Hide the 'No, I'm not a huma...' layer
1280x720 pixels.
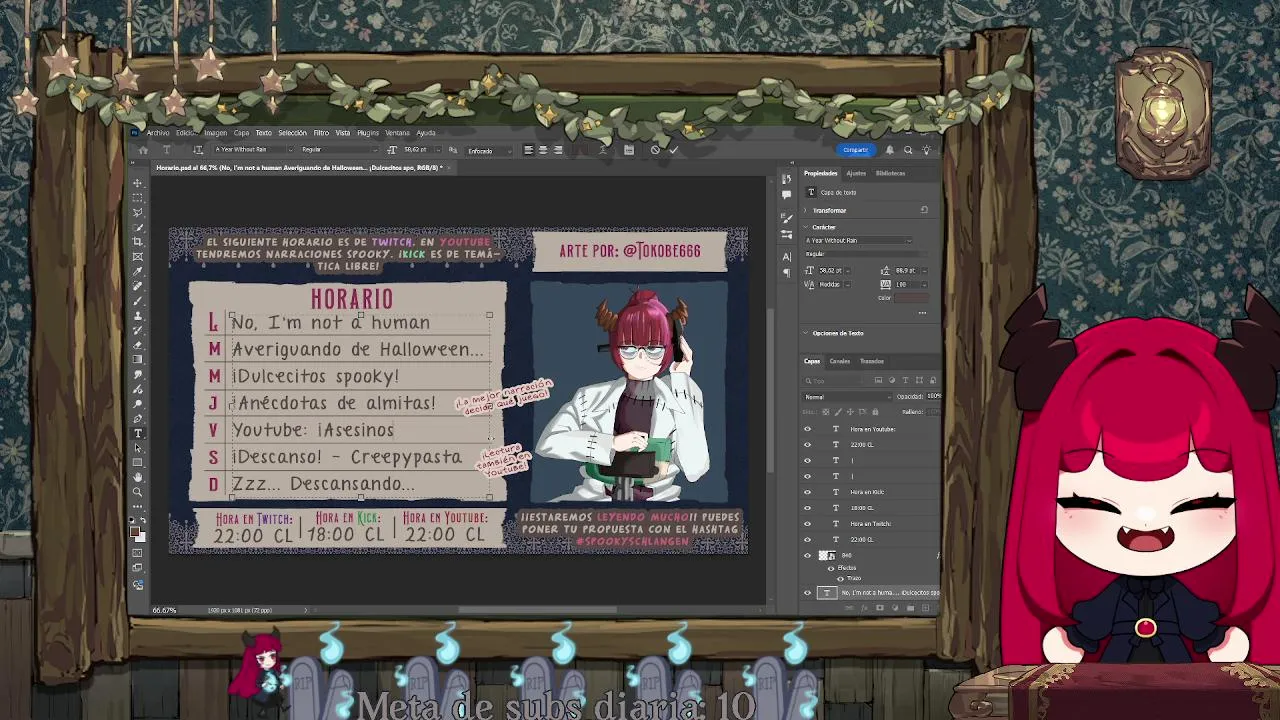(808, 593)
